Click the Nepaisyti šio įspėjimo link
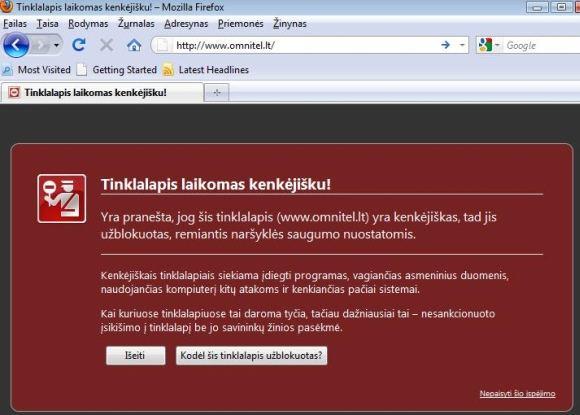This screenshot has height=415, width=580. (x=517, y=394)
